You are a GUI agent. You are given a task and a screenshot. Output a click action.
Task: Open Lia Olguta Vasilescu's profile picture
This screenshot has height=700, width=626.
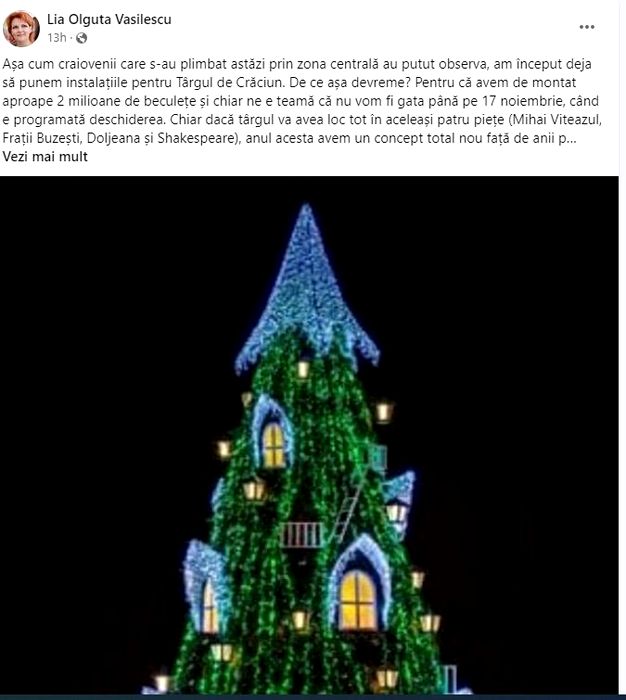click(x=21, y=29)
